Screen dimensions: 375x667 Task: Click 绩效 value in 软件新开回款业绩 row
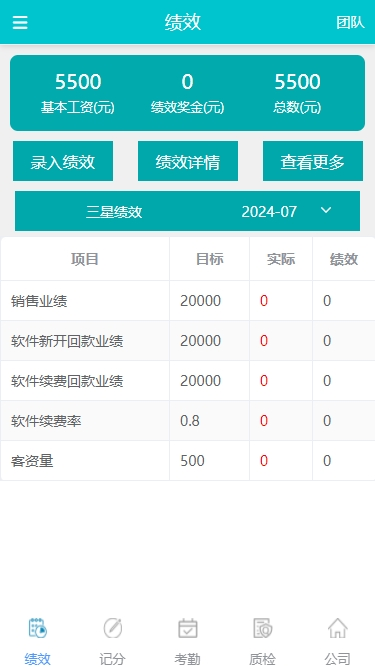[x=327, y=341]
